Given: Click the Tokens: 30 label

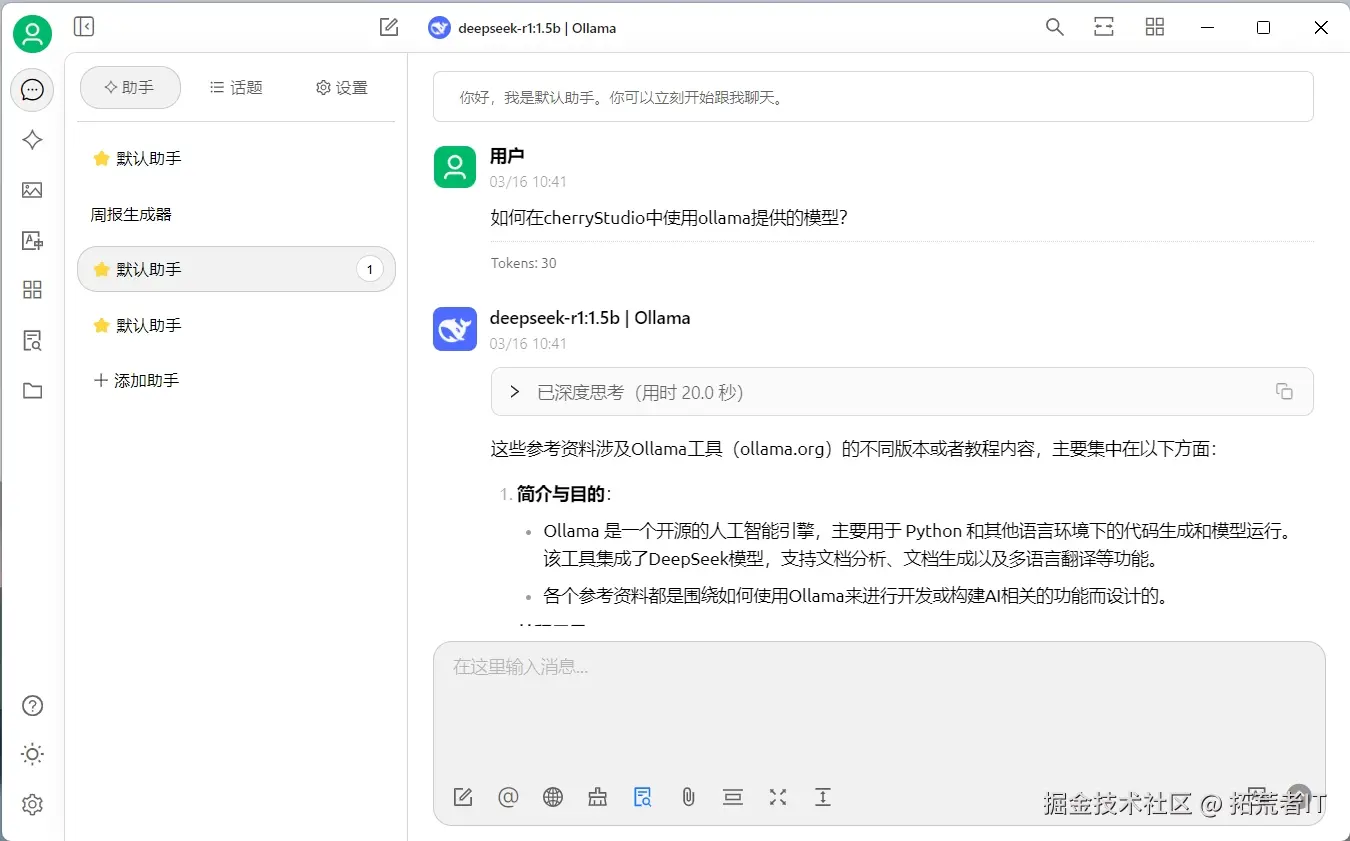Looking at the screenshot, I should point(523,264).
